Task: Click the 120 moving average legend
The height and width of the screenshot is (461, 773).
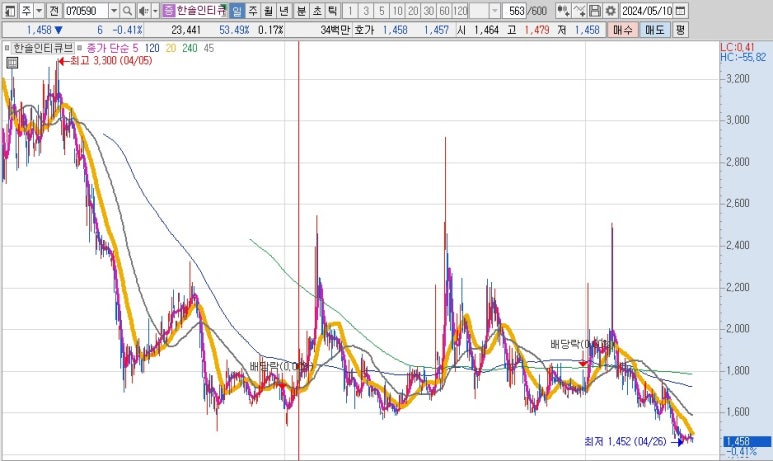Action: [x=152, y=48]
